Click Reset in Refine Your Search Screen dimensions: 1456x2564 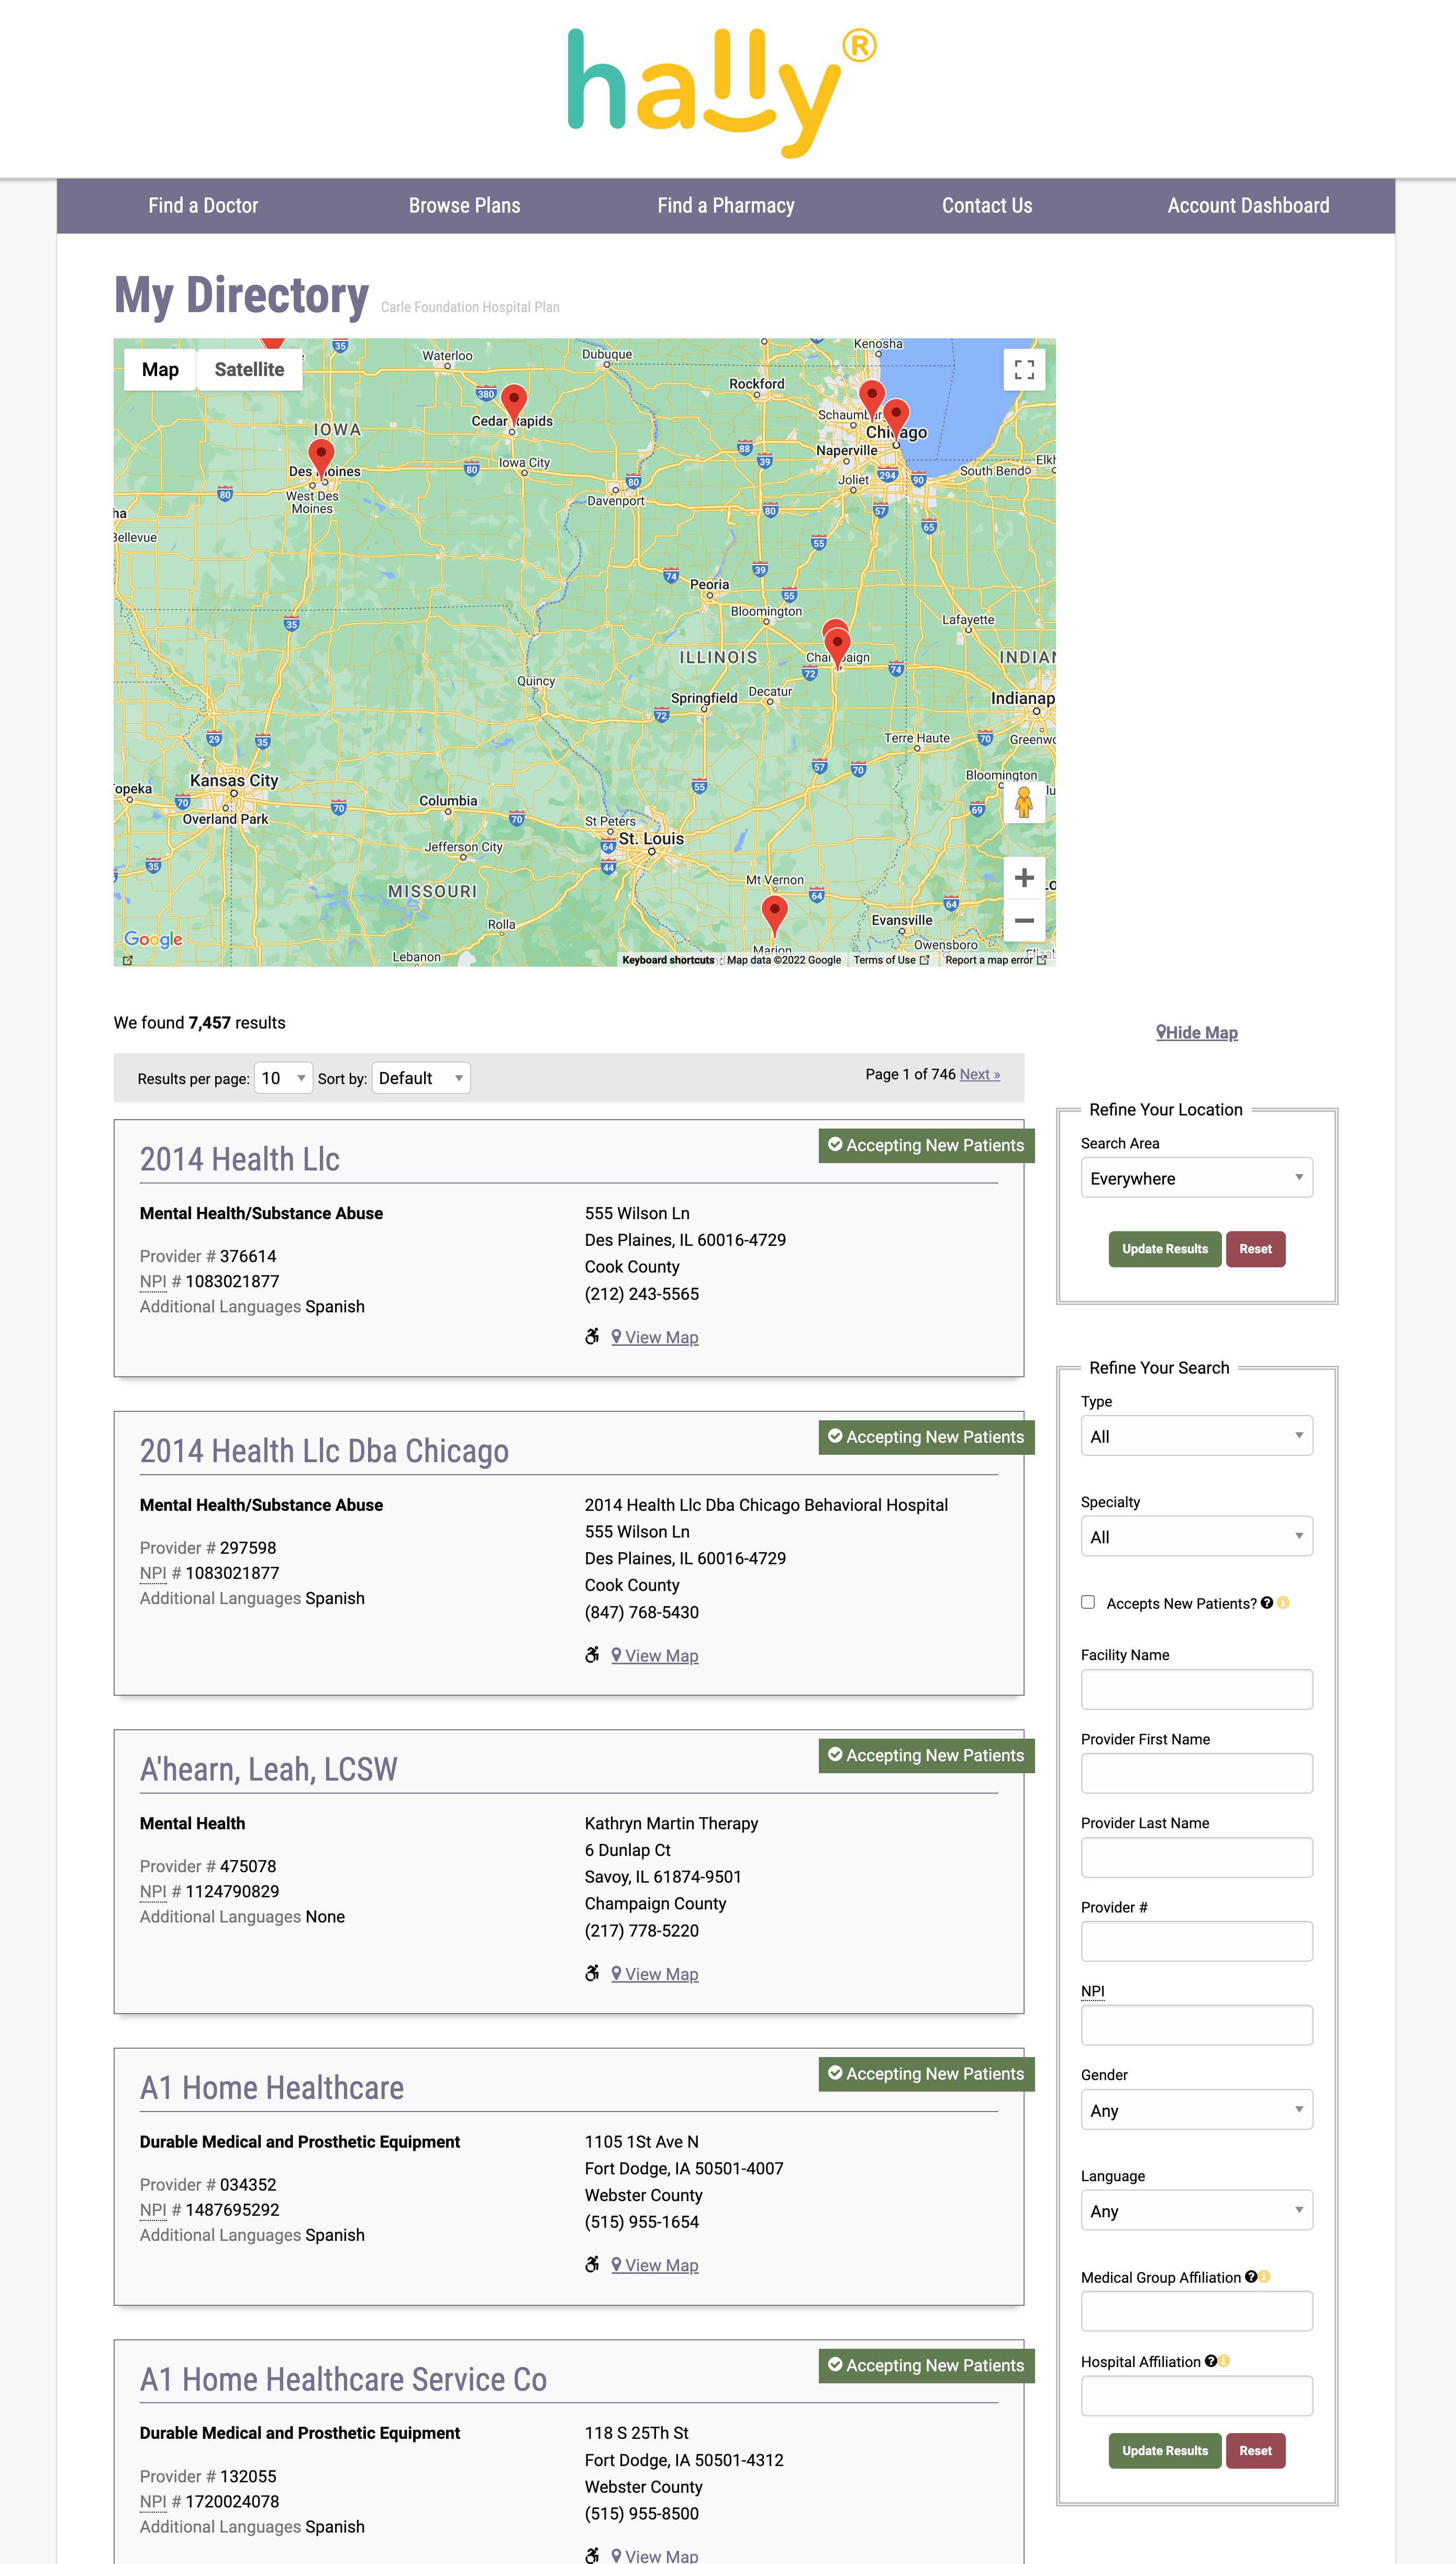[1255, 2451]
